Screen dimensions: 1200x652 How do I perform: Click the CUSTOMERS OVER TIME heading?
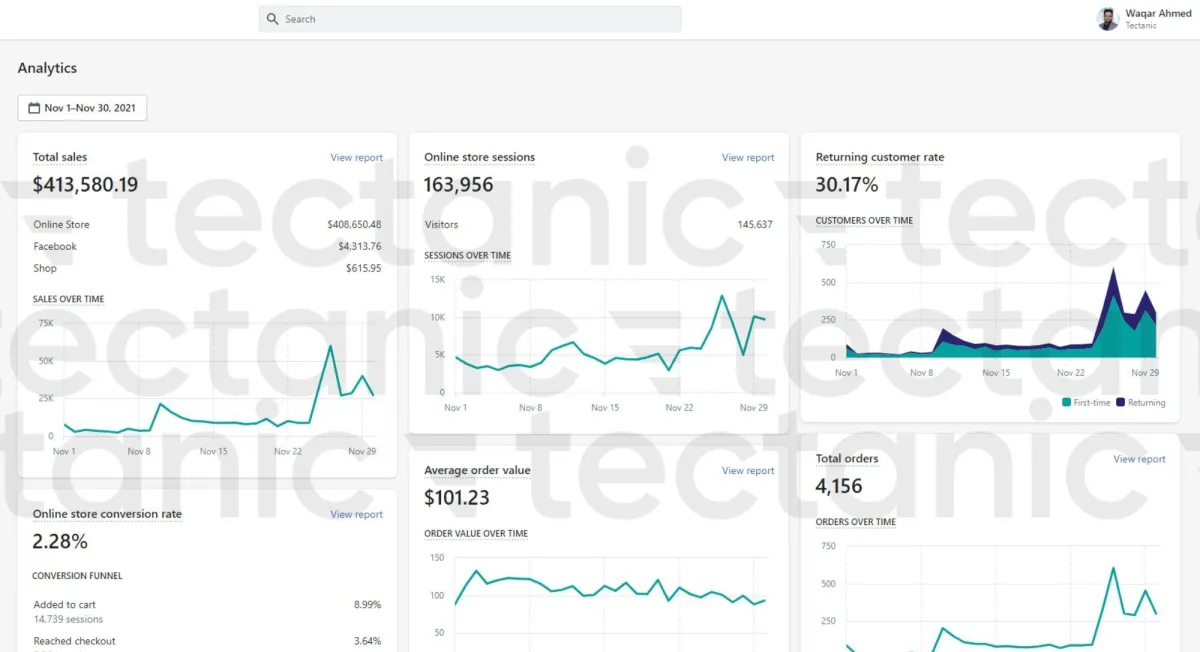tap(864, 220)
